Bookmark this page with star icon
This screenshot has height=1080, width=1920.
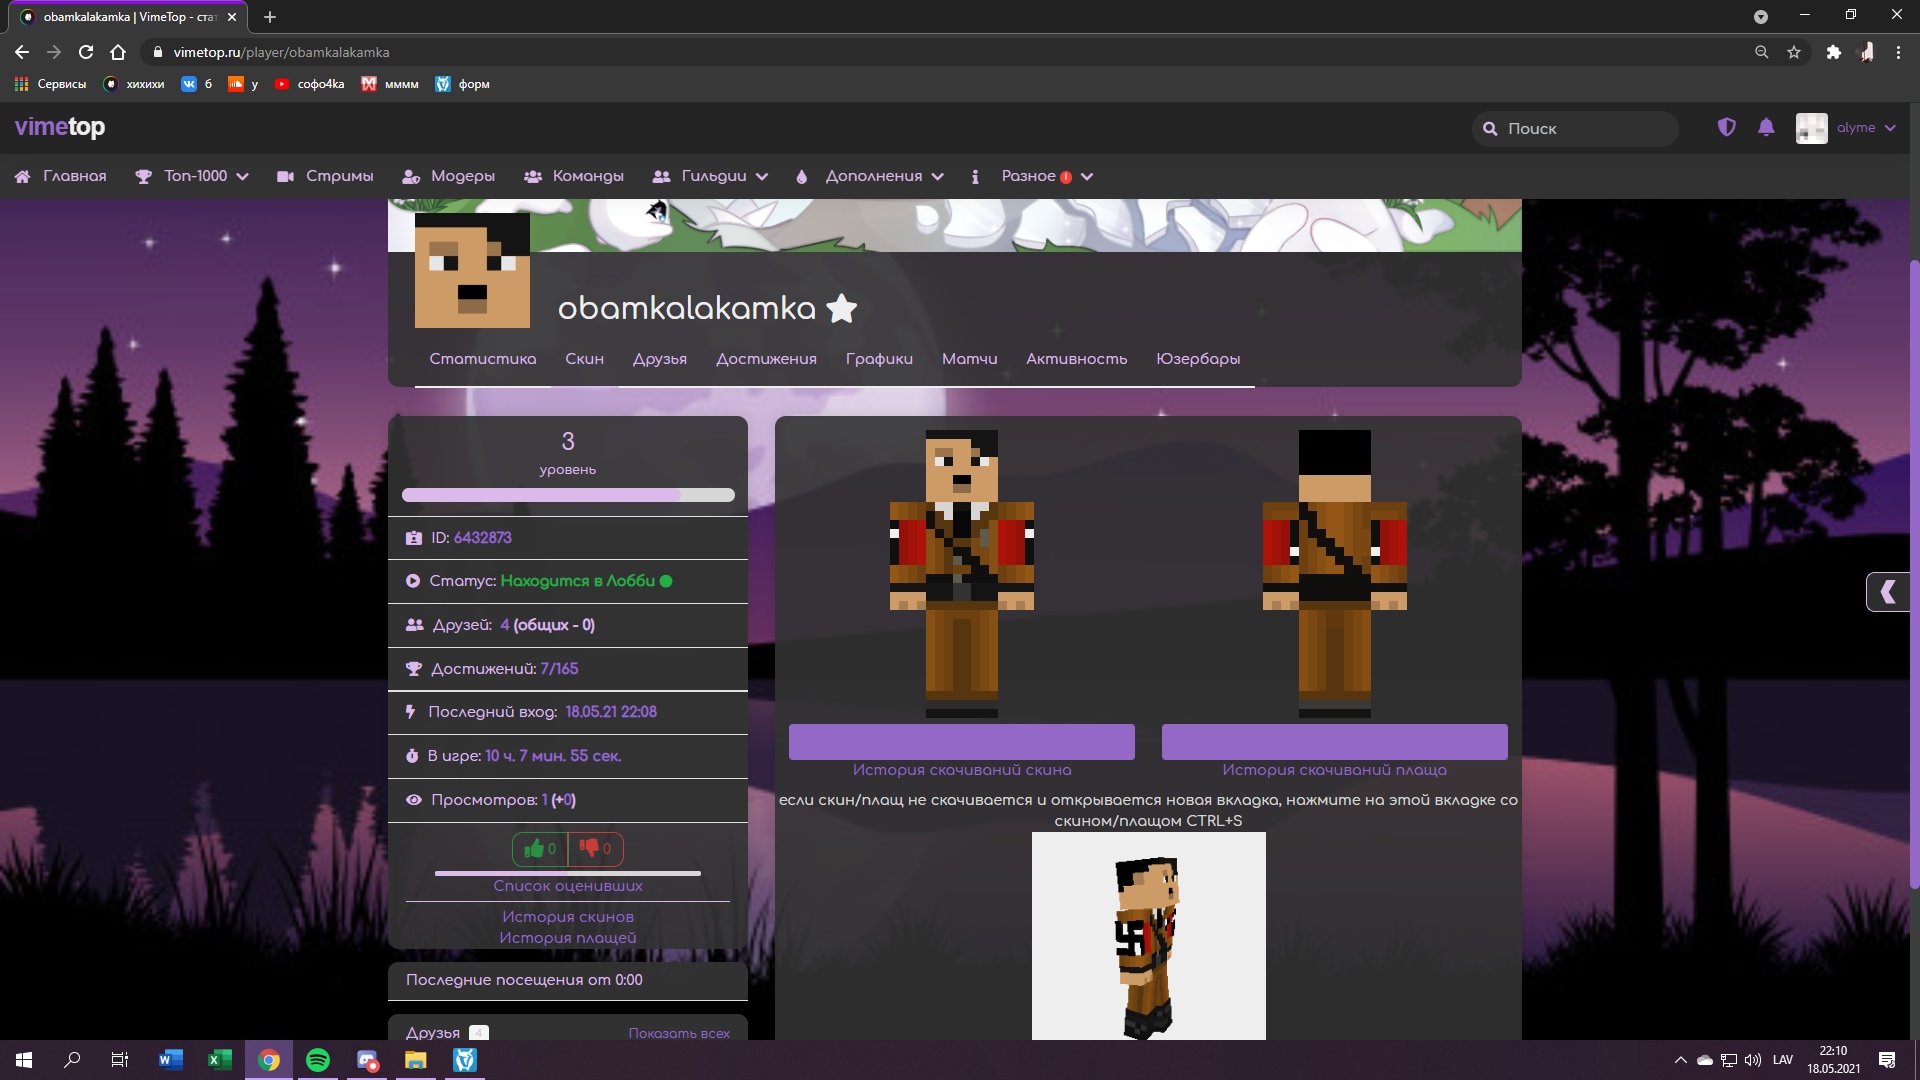(1794, 52)
